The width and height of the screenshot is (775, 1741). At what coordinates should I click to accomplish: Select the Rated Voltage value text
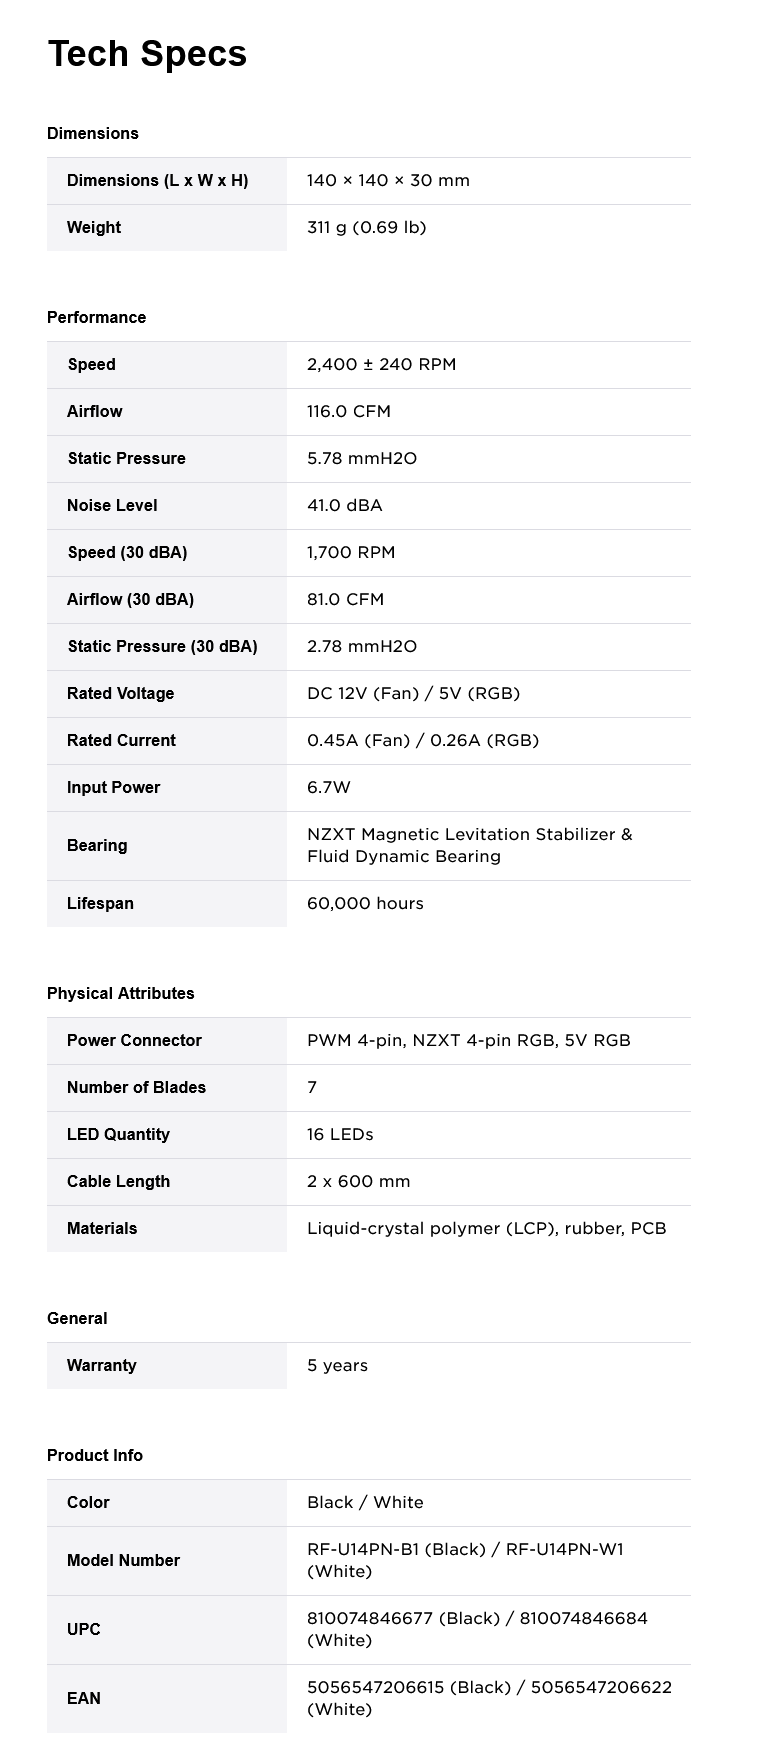[x=413, y=694]
